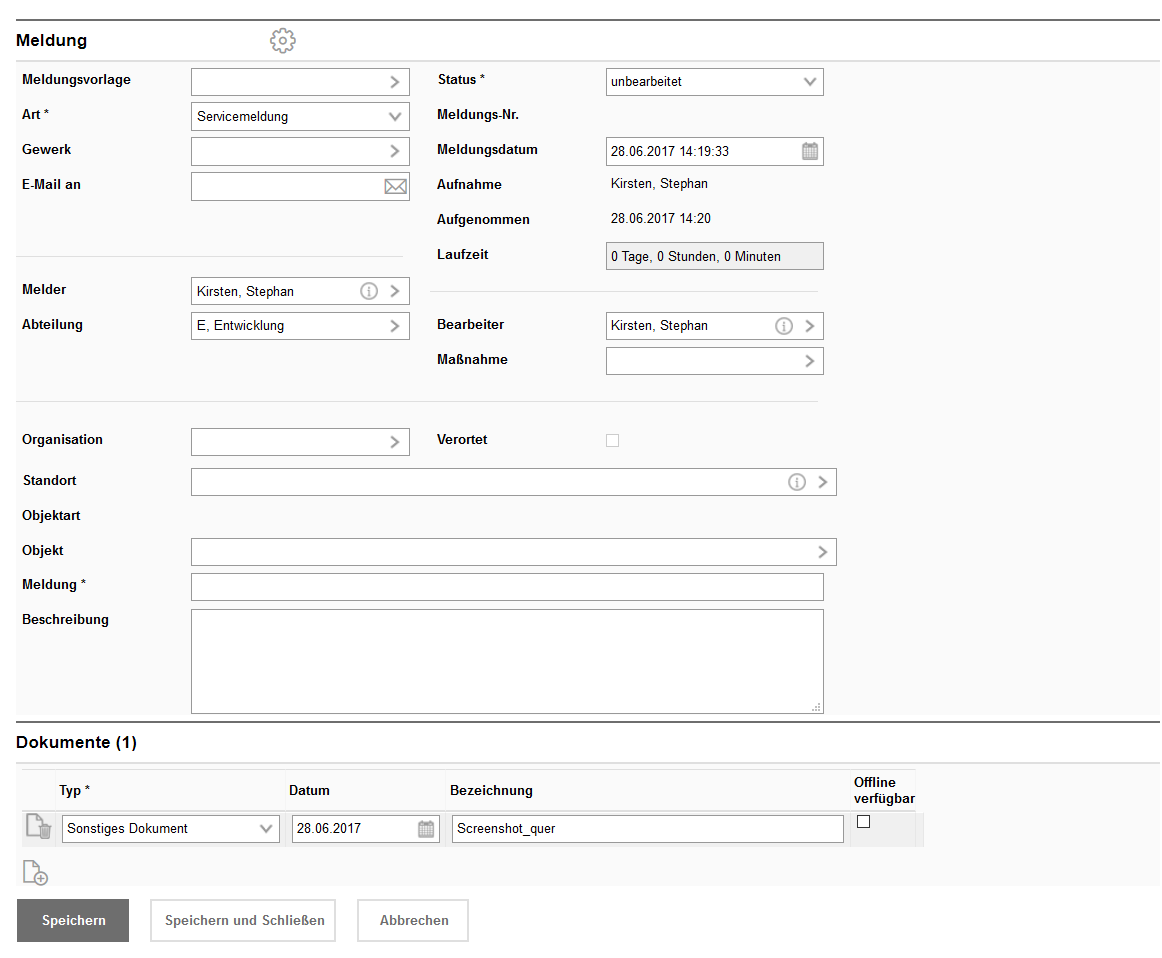Image resolution: width=1162 pixels, height=958 pixels.
Task: Expand the Typ dropdown Sonstiges Dokument
Action: pyautogui.click(x=266, y=829)
